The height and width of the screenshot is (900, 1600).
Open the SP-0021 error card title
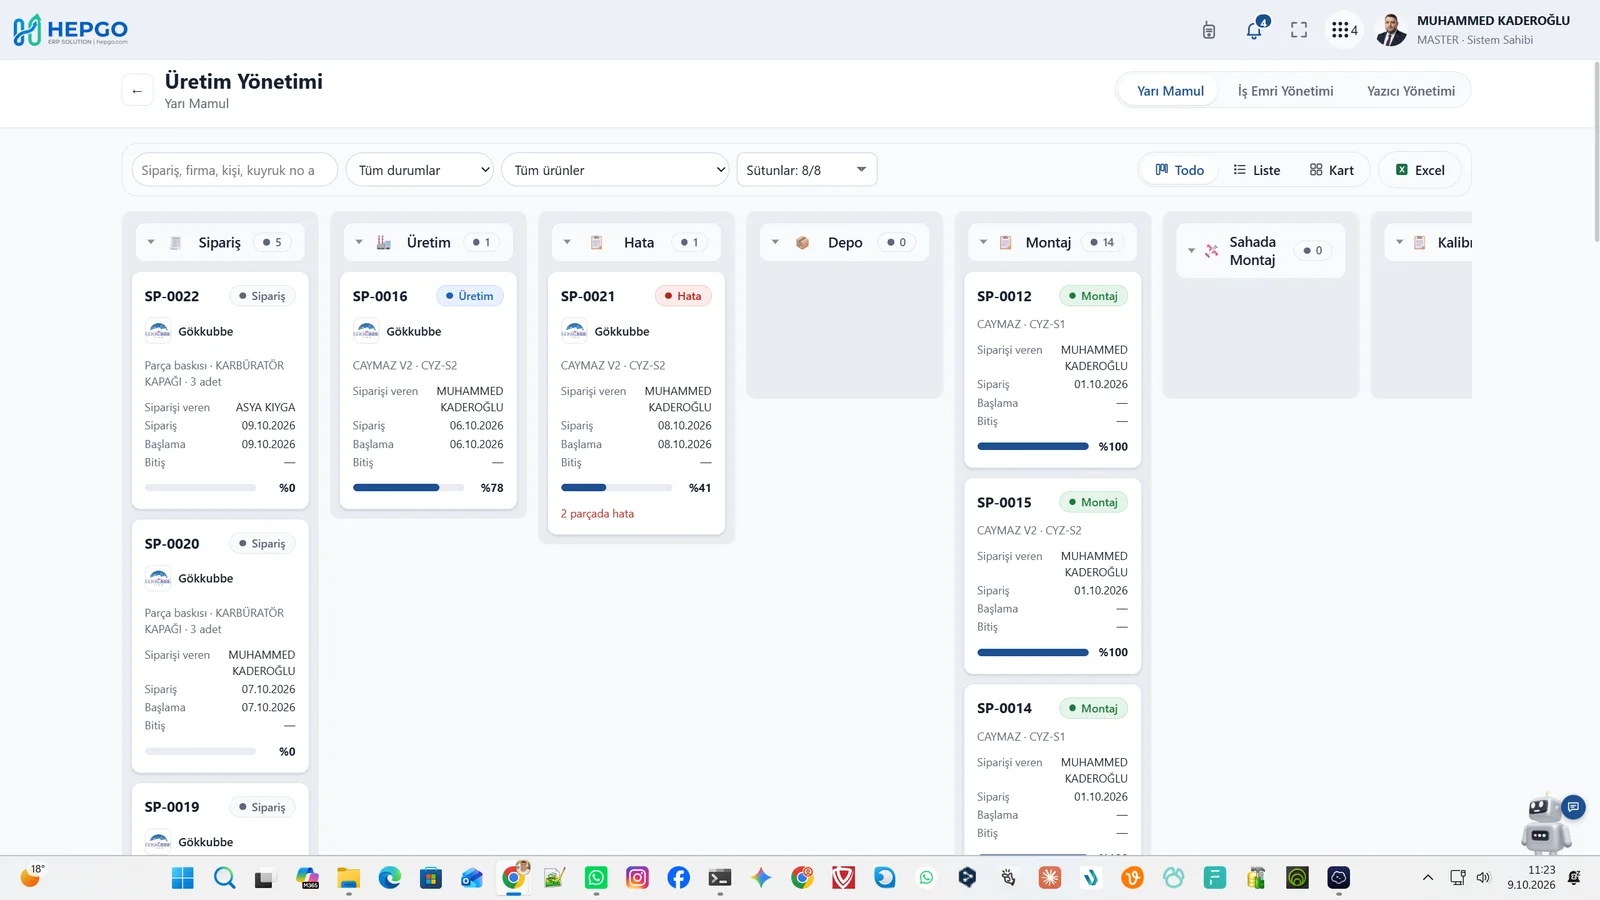[x=588, y=296]
